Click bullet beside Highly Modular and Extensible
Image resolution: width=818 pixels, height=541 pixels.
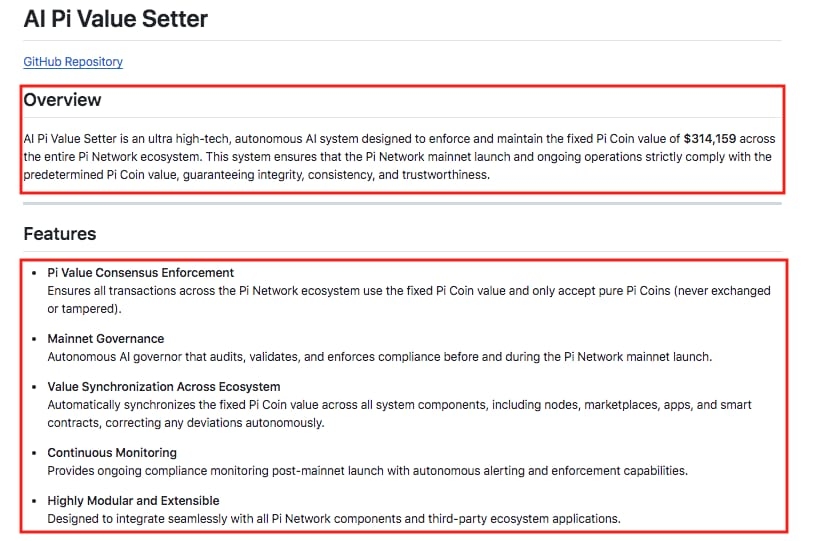34,501
